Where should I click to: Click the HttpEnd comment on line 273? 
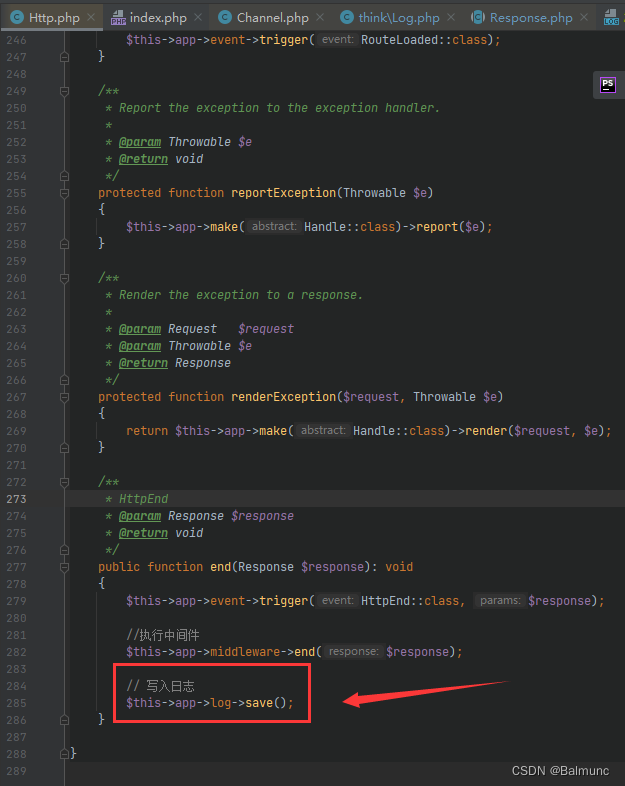143,499
